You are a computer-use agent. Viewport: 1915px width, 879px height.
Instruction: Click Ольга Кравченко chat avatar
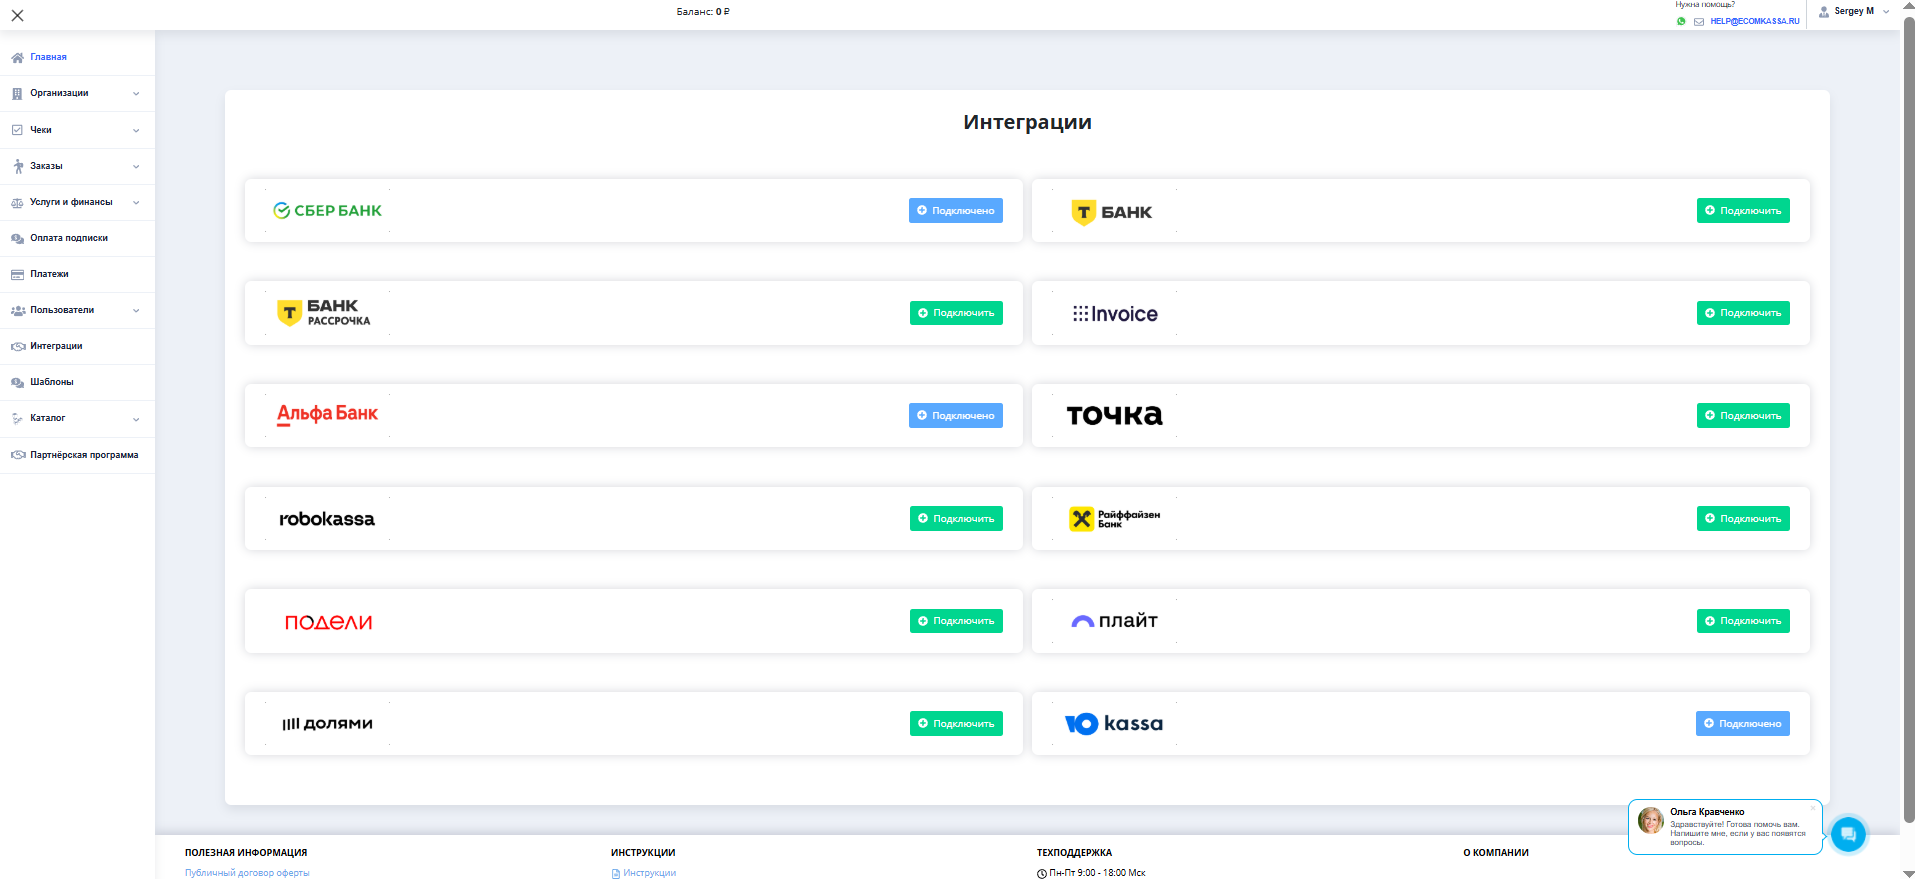tap(1650, 821)
